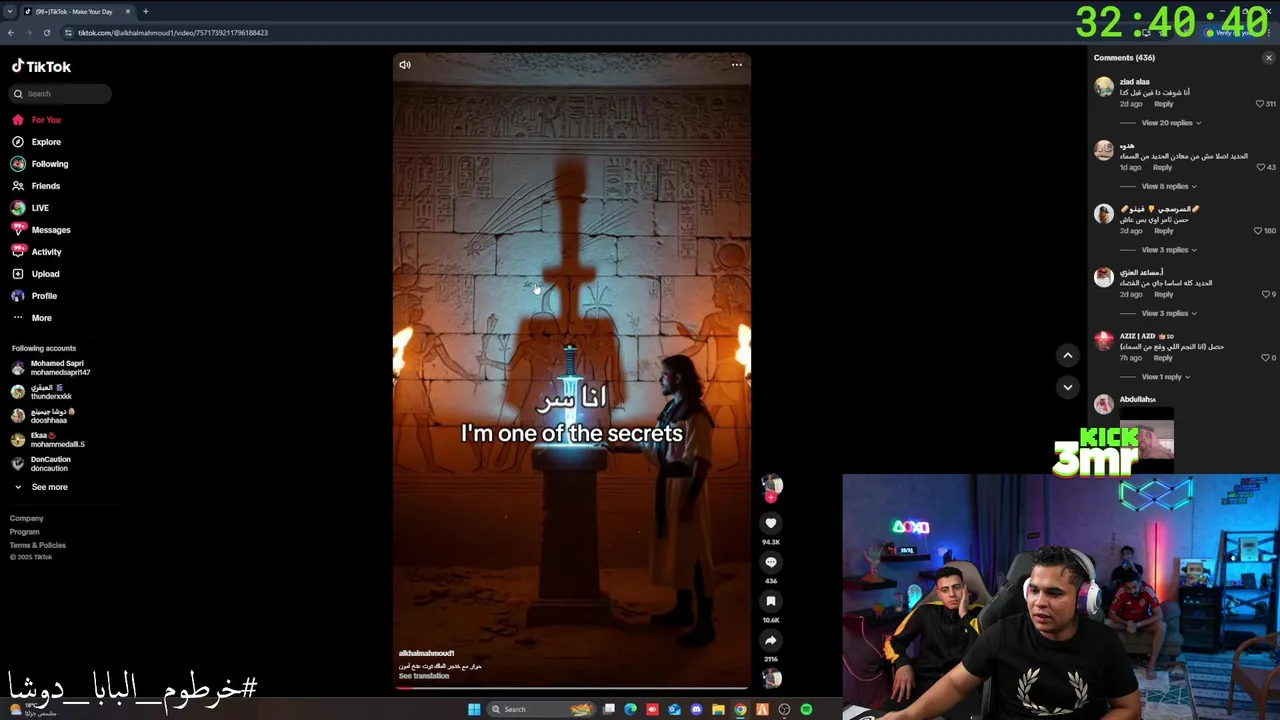
Task: Open Explore in sidebar
Action: tap(46, 142)
